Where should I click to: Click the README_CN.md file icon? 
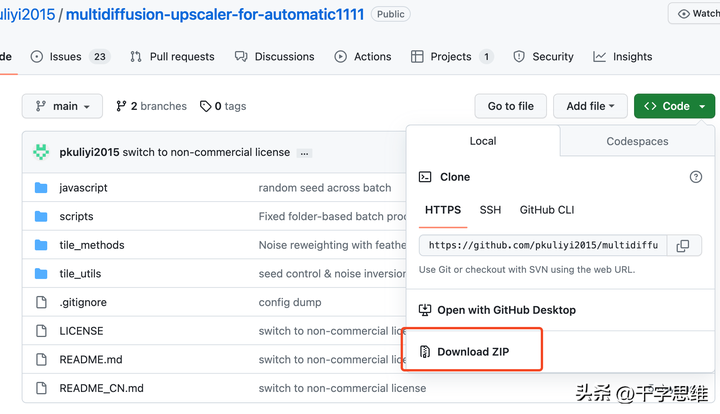(x=41, y=388)
